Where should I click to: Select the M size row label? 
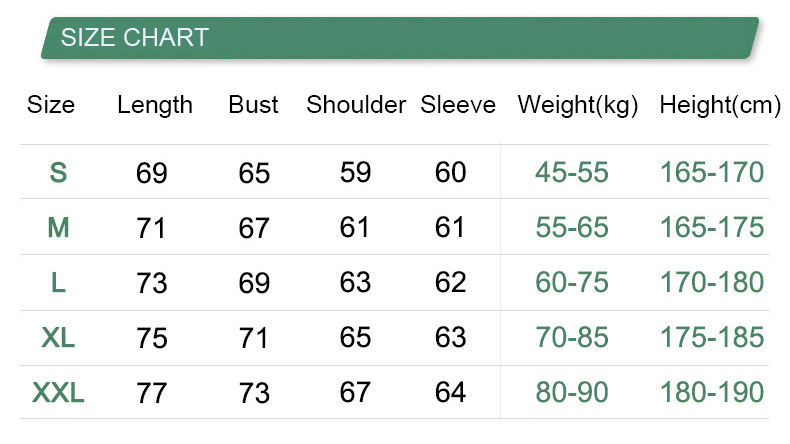pyautogui.click(x=58, y=228)
